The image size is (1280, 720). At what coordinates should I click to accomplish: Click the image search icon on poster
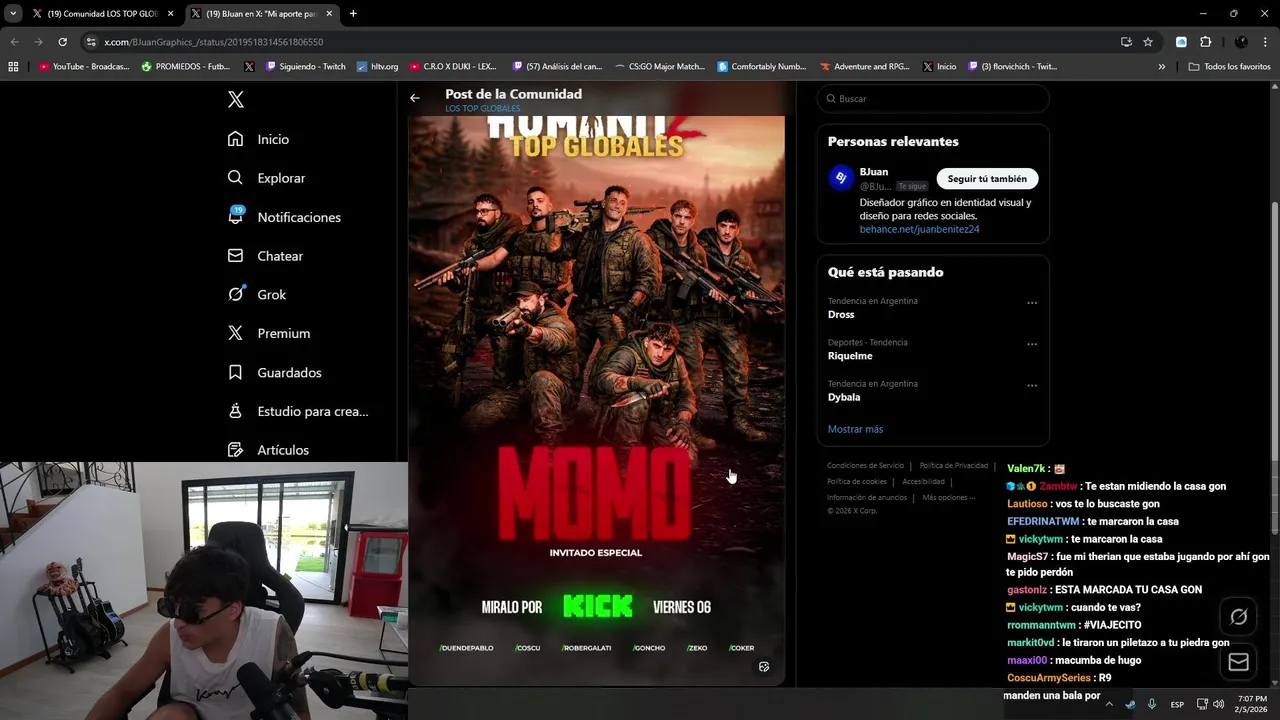[x=764, y=667]
